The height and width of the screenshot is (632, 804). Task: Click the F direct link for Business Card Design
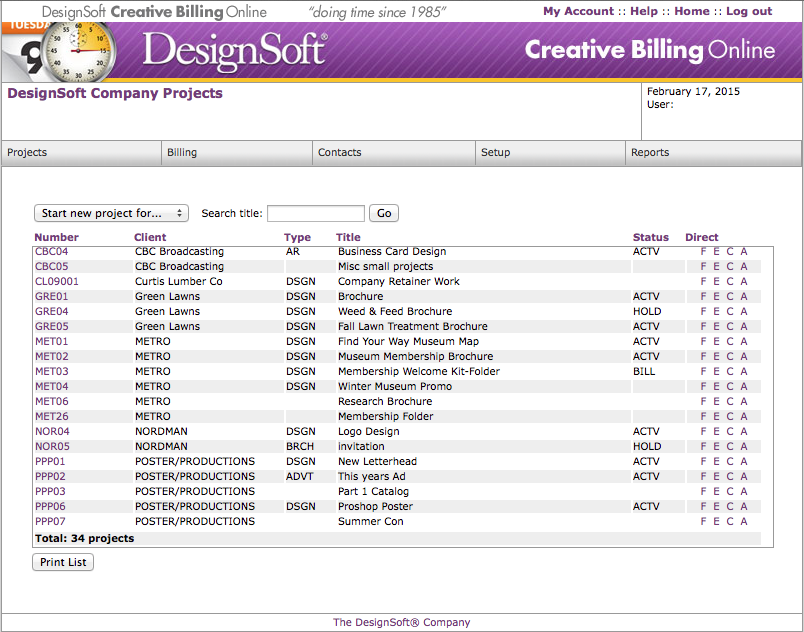coord(703,251)
